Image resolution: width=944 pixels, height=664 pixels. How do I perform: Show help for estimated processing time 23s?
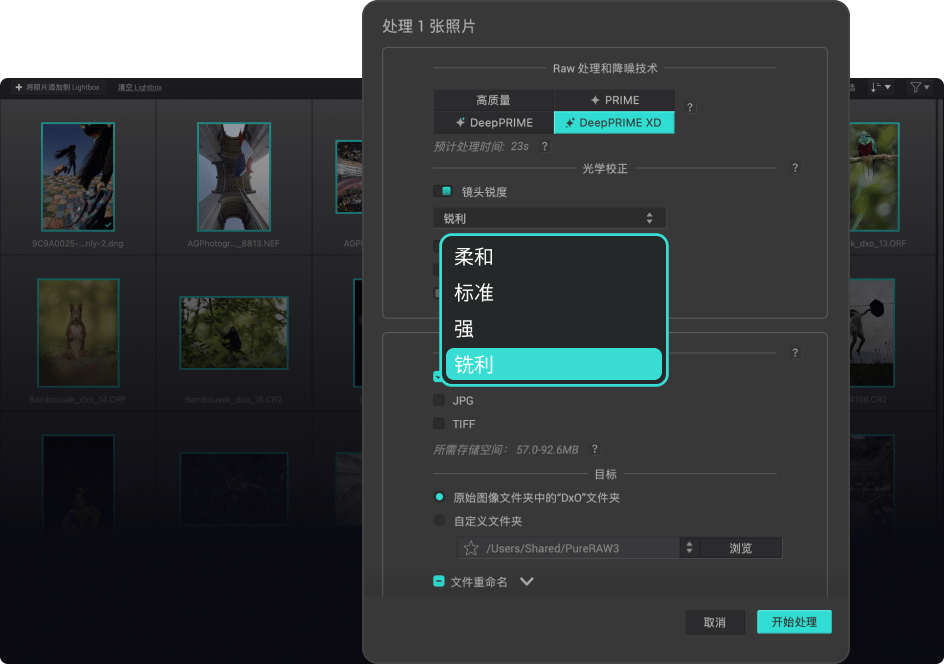click(x=545, y=146)
